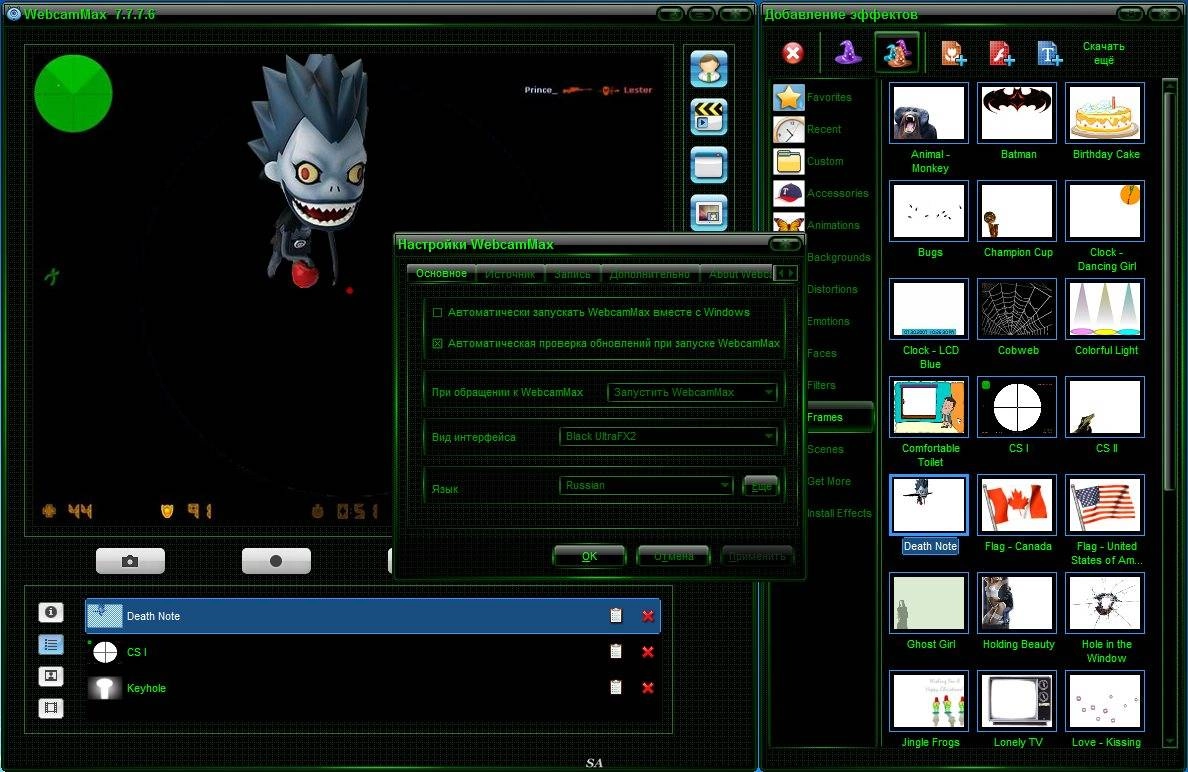Open the movie clapboard source icon
The width and height of the screenshot is (1188, 772).
point(708,117)
